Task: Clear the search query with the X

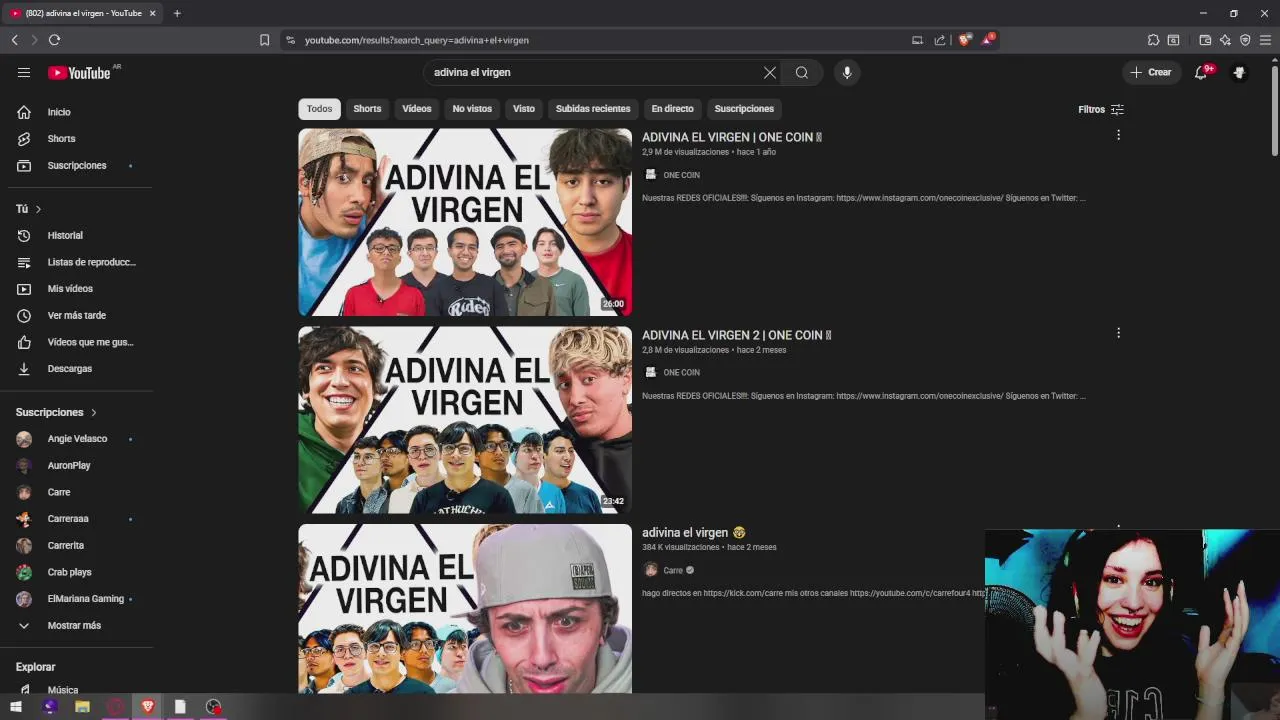Action: point(770,72)
